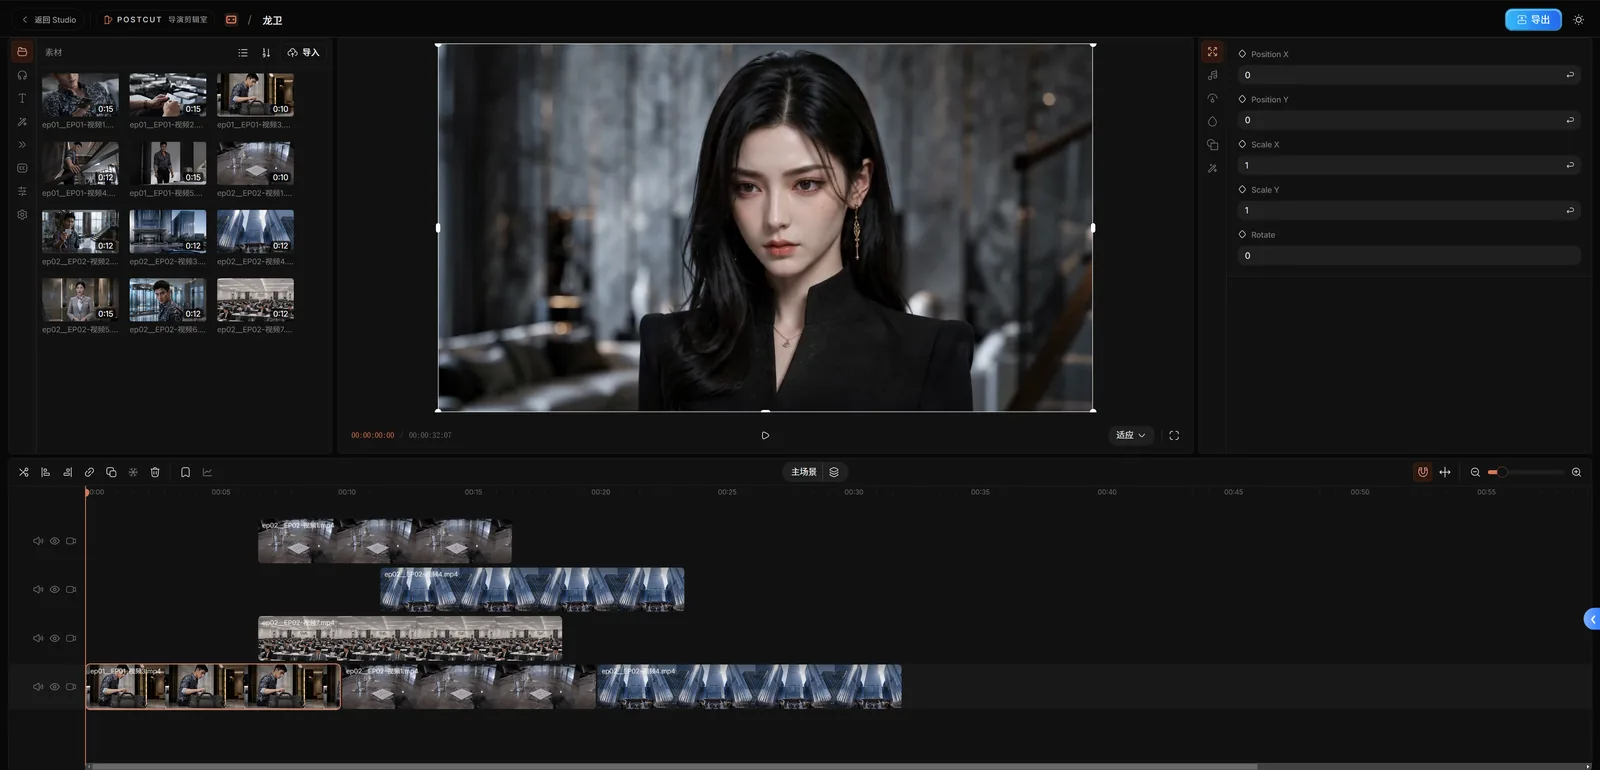Expand the collapsed side panel blue chevron
Screen dimensions: 1600x770
1592,619
